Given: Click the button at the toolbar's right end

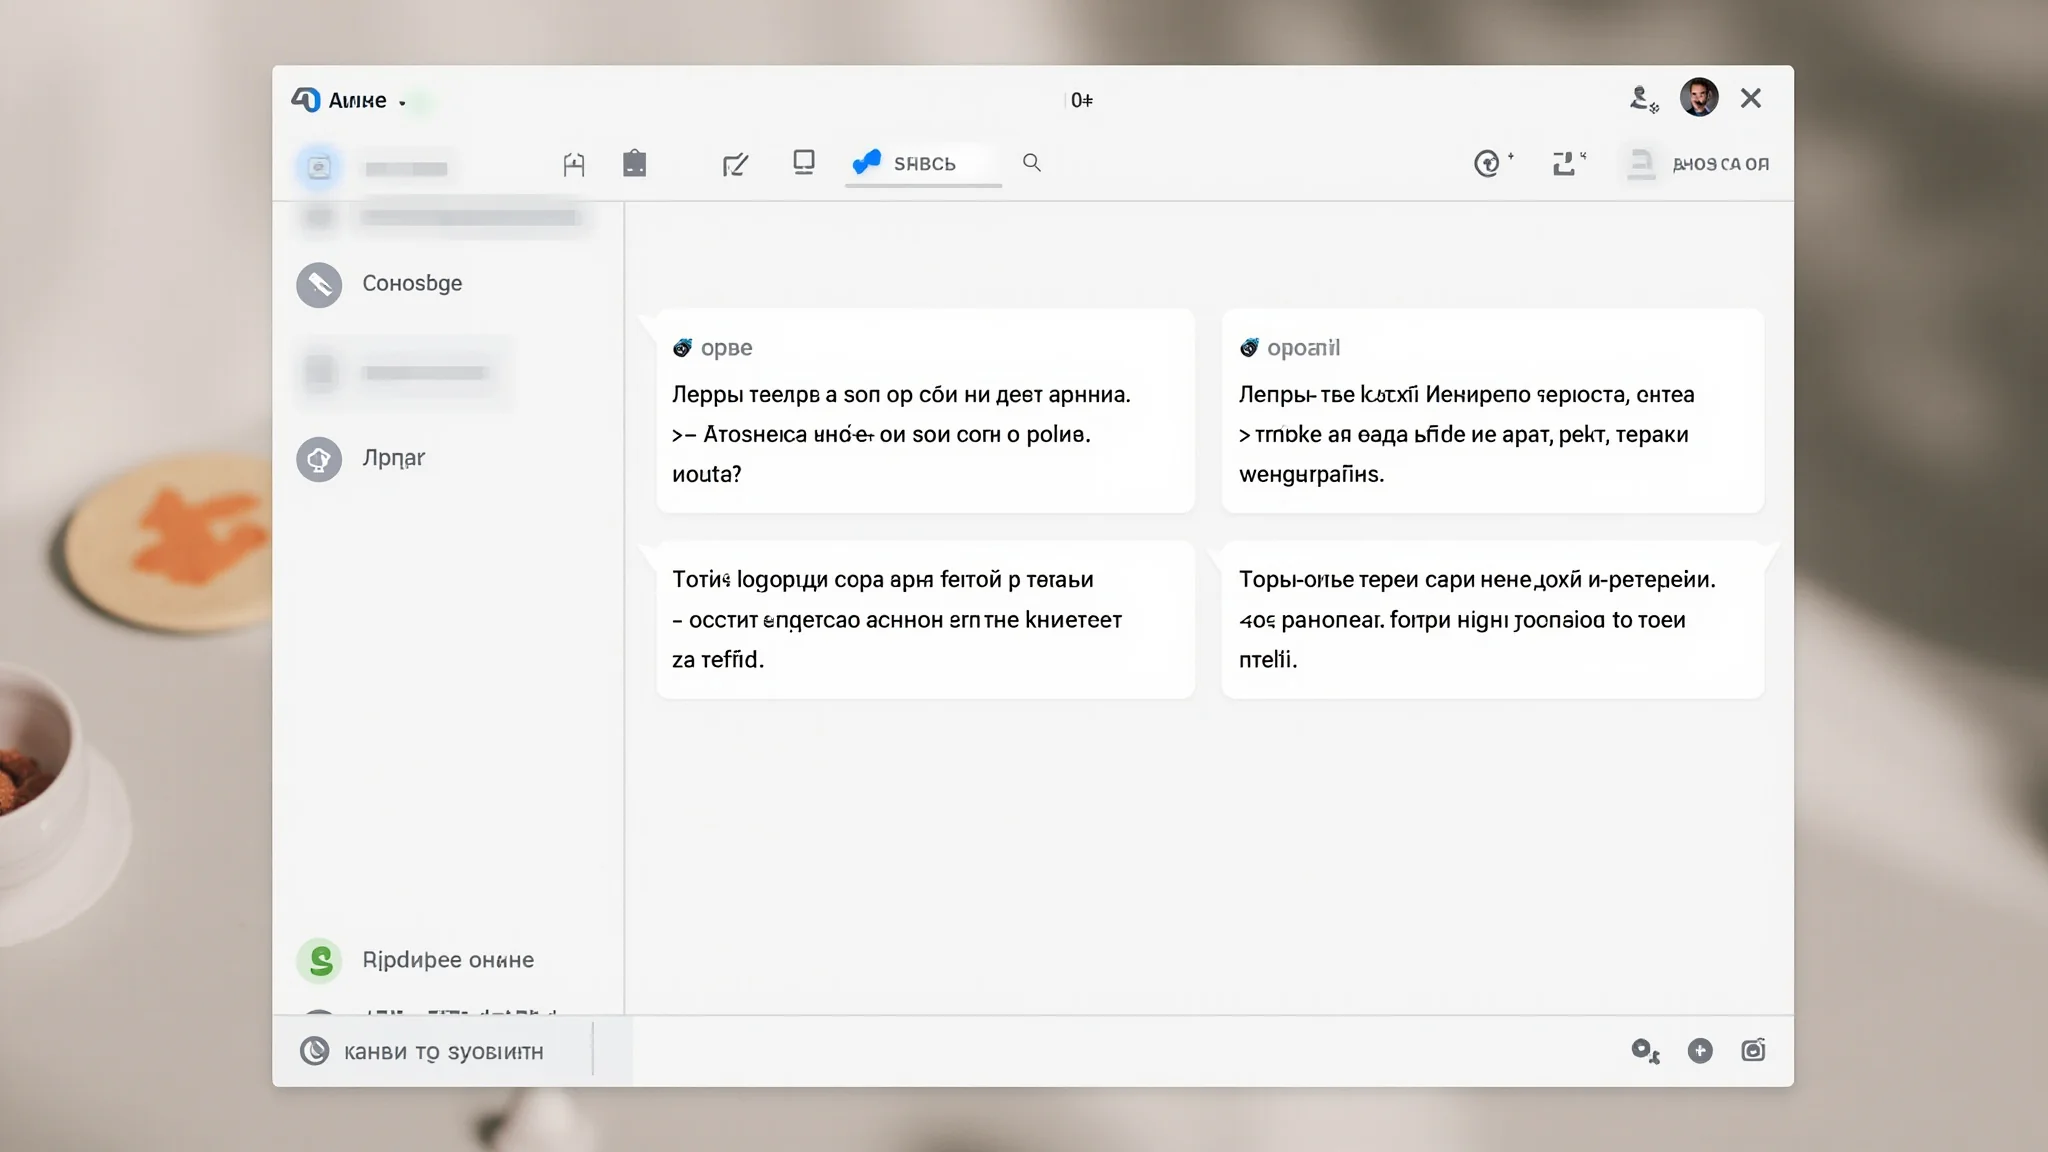Looking at the screenshot, I should [x=1698, y=164].
